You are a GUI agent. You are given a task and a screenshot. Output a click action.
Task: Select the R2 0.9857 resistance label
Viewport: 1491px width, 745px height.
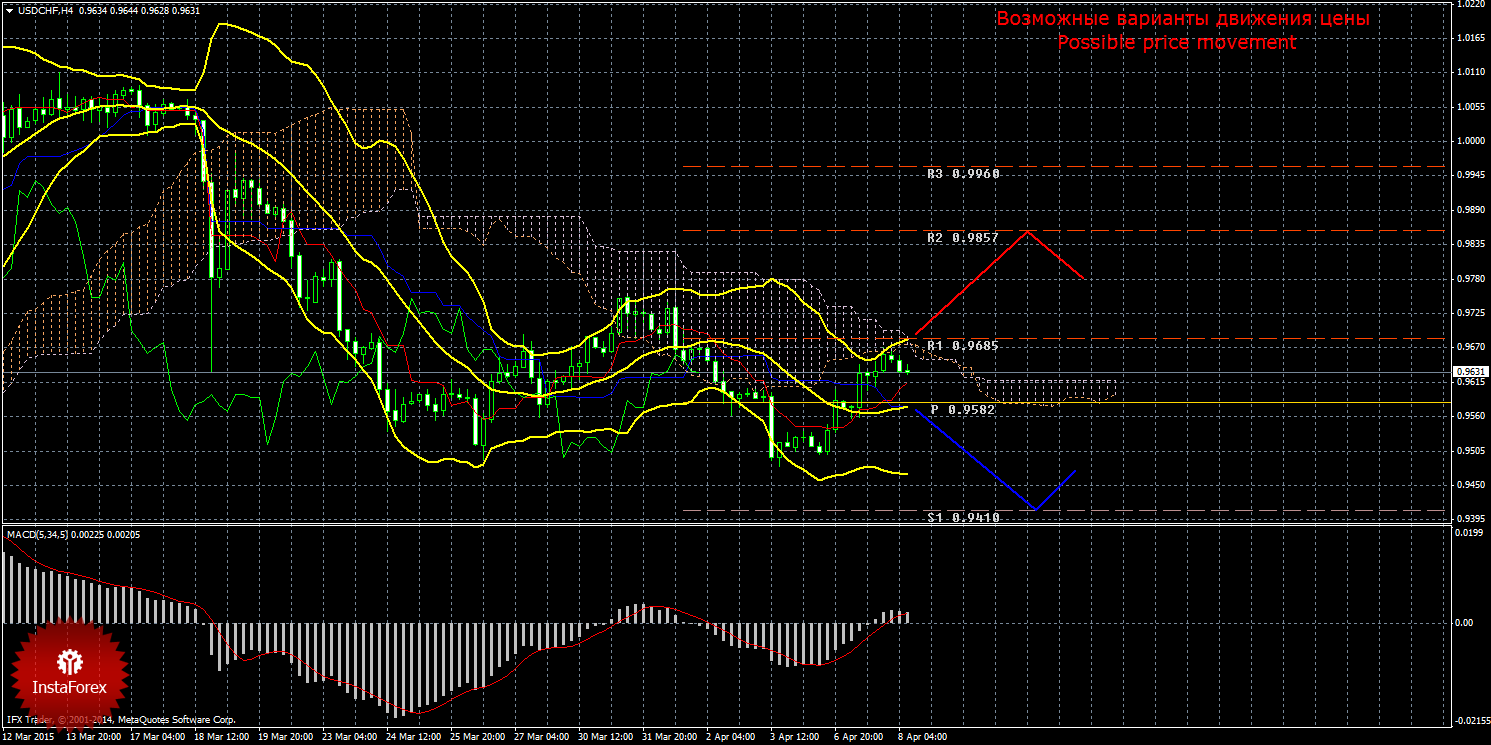[x=963, y=239]
